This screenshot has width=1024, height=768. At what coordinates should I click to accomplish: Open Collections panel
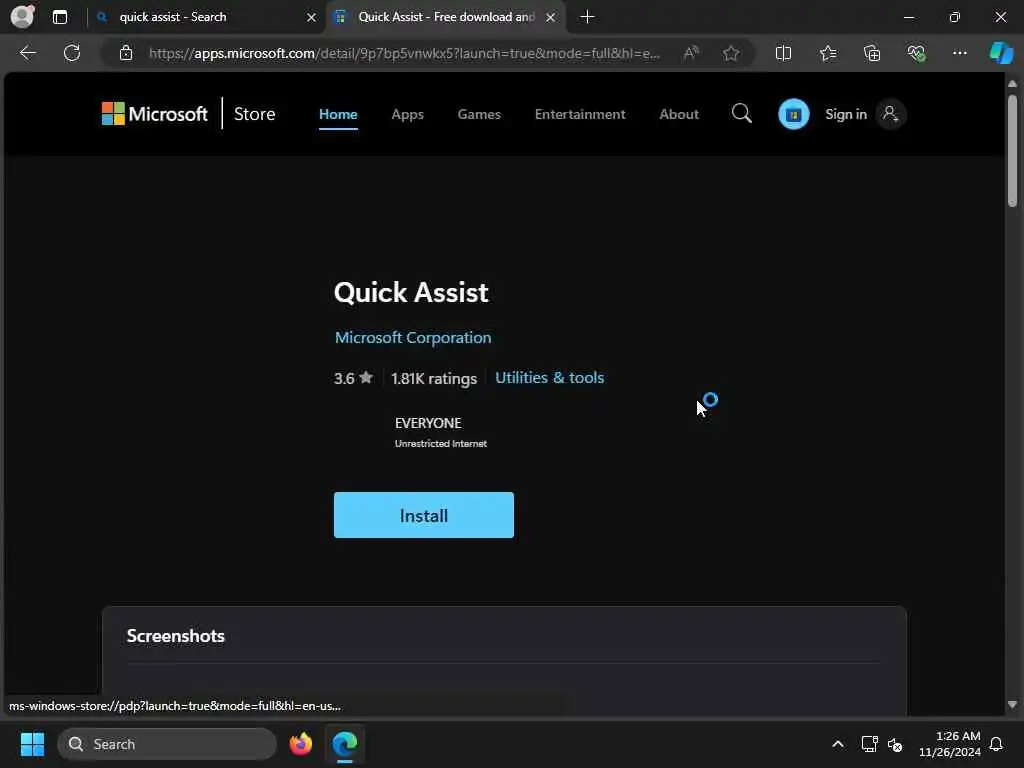point(872,53)
